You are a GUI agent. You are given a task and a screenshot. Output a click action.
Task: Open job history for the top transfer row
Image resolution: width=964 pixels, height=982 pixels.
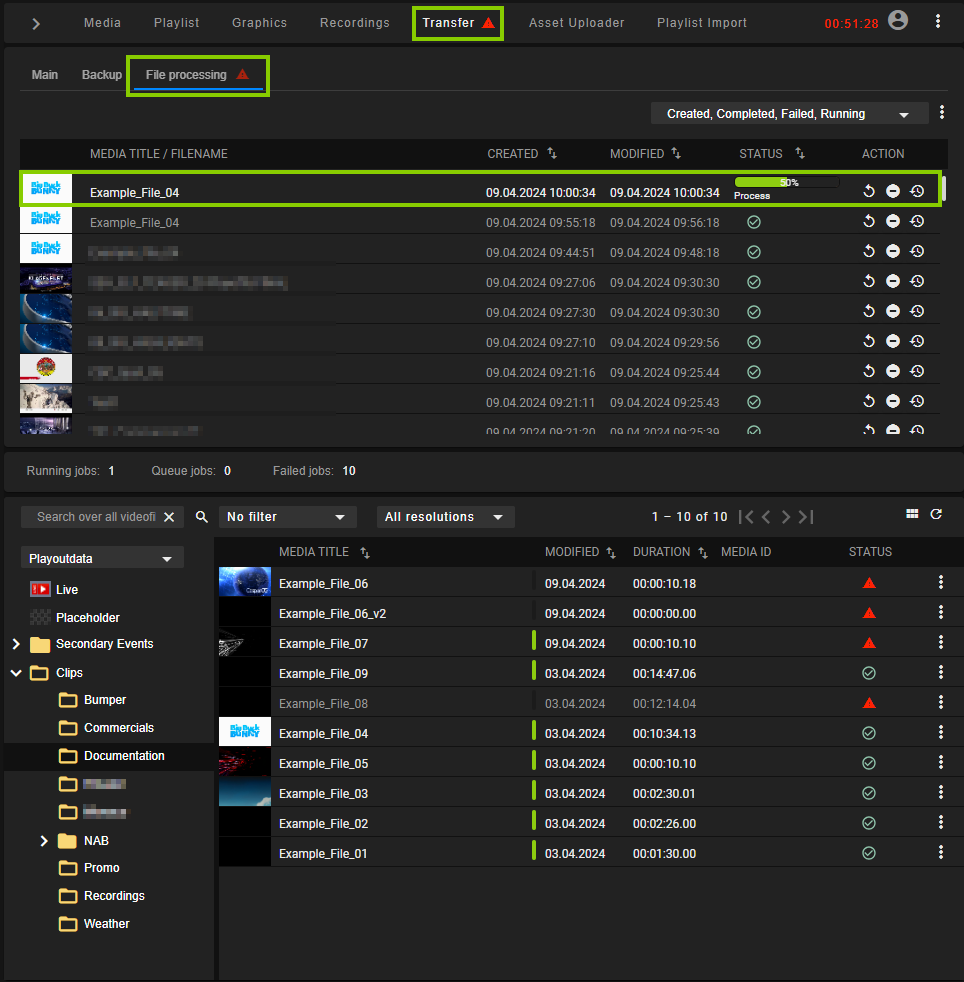point(917,190)
